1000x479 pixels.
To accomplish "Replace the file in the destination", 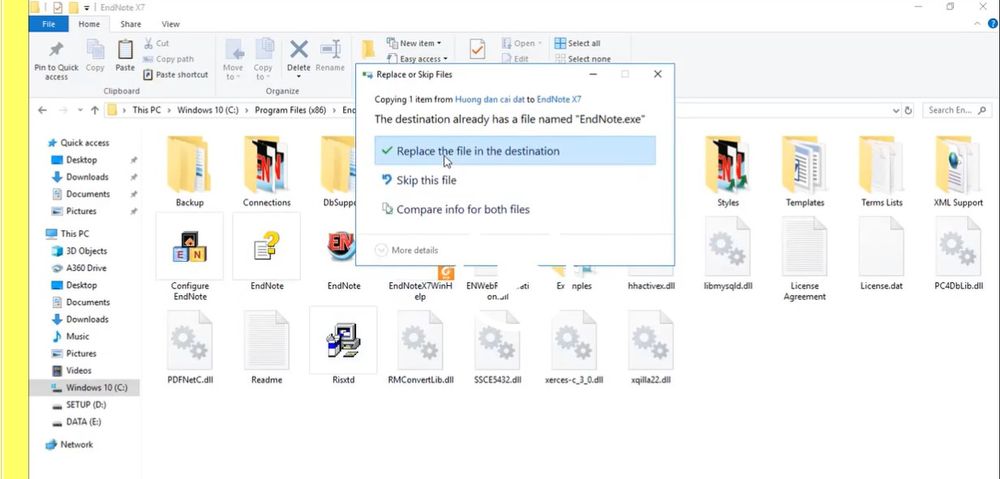I will (x=515, y=151).
